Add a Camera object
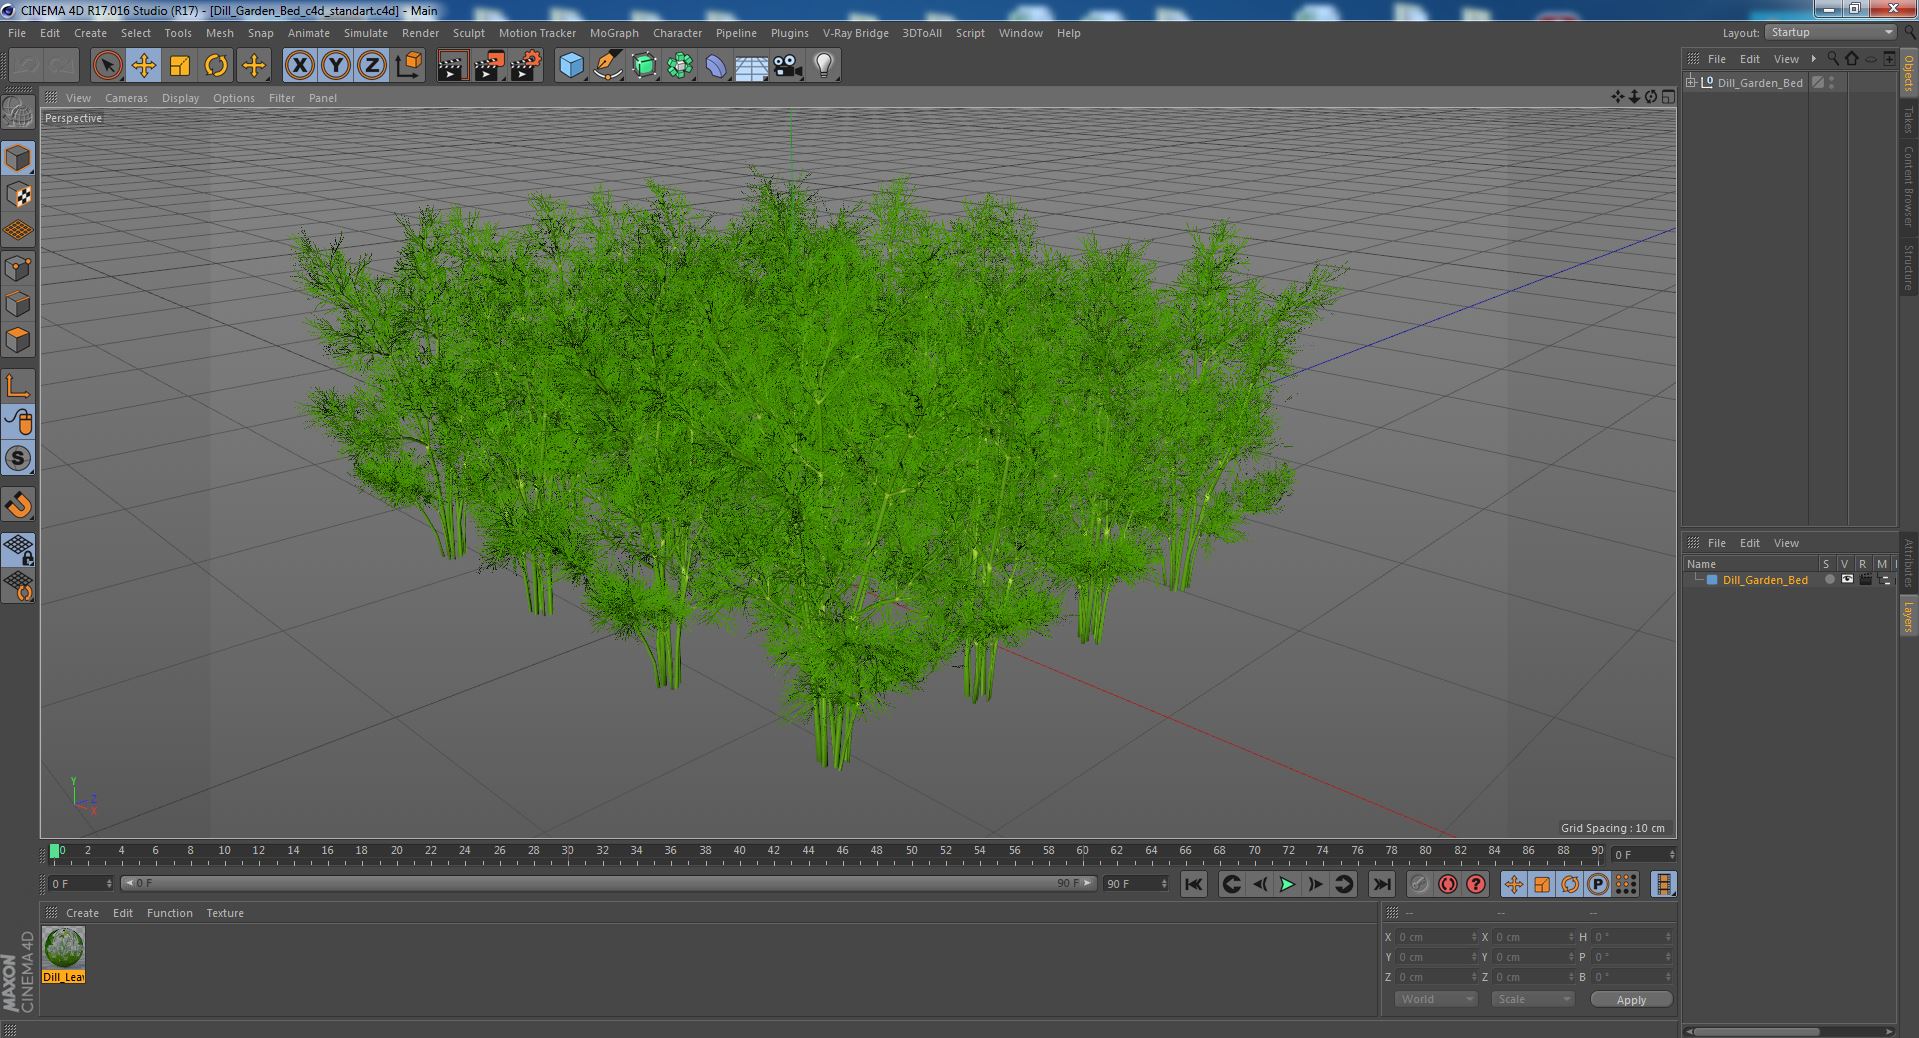Screen dimensions: 1919x1038 787,66
